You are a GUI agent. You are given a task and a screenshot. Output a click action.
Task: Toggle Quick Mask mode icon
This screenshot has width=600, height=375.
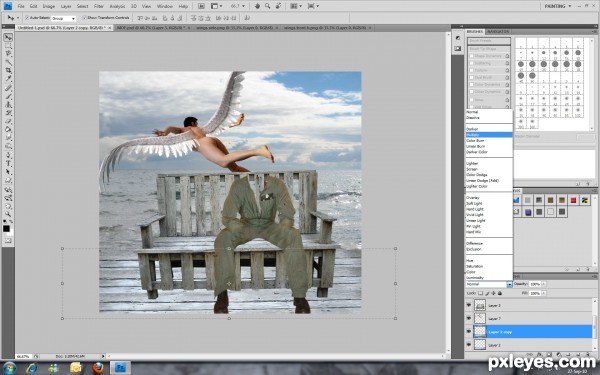[x=8, y=241]
